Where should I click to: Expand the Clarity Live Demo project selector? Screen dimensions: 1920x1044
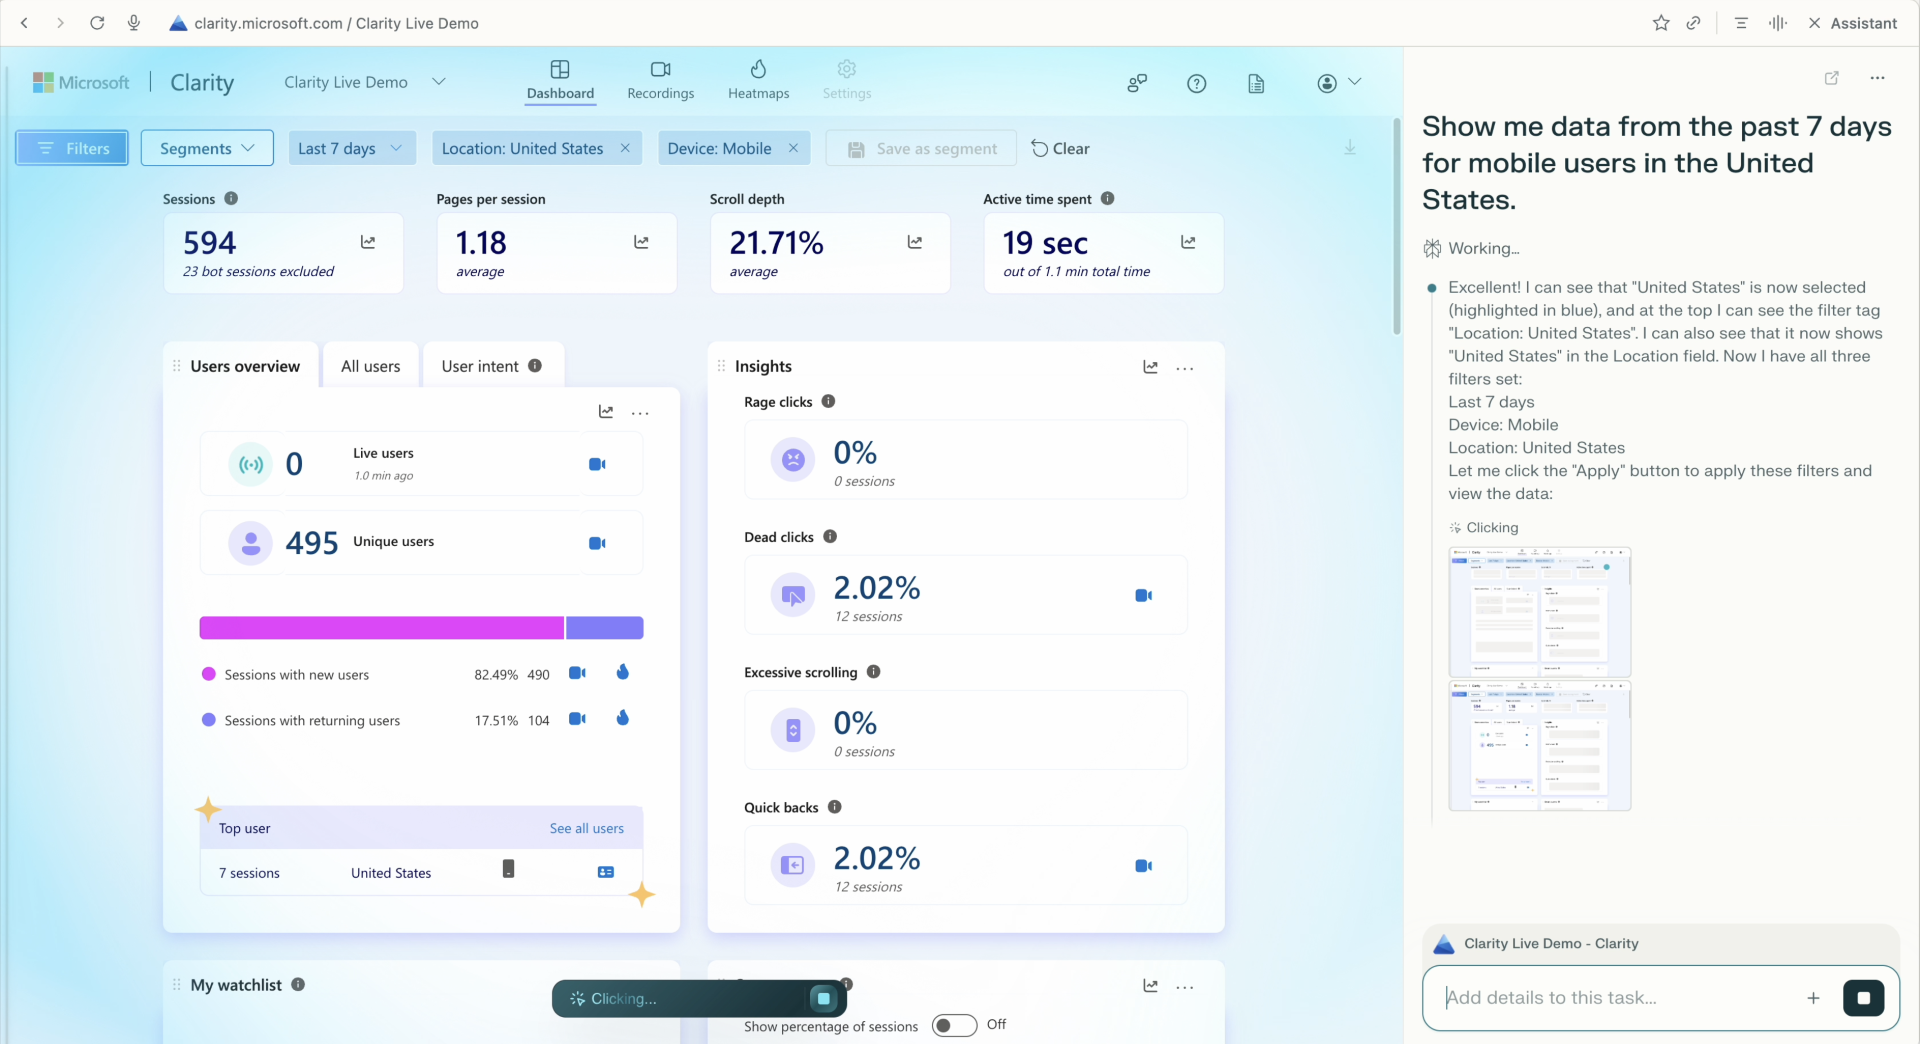click(x=438, y=82)
